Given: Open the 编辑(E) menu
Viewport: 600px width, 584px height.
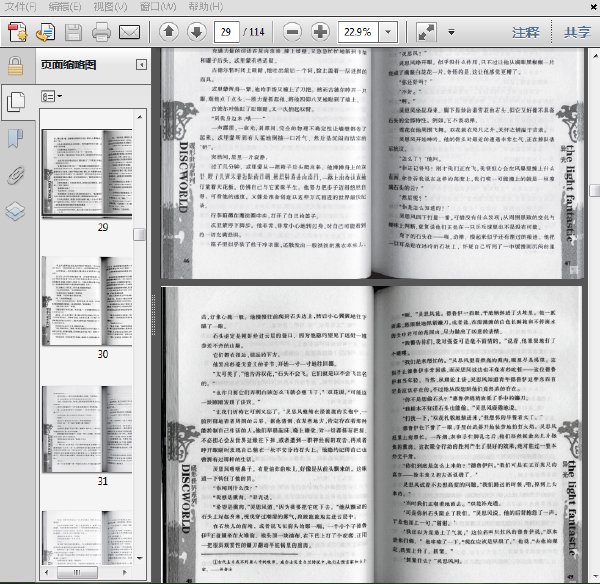Looking at the screenshot, I should (65, 7).
